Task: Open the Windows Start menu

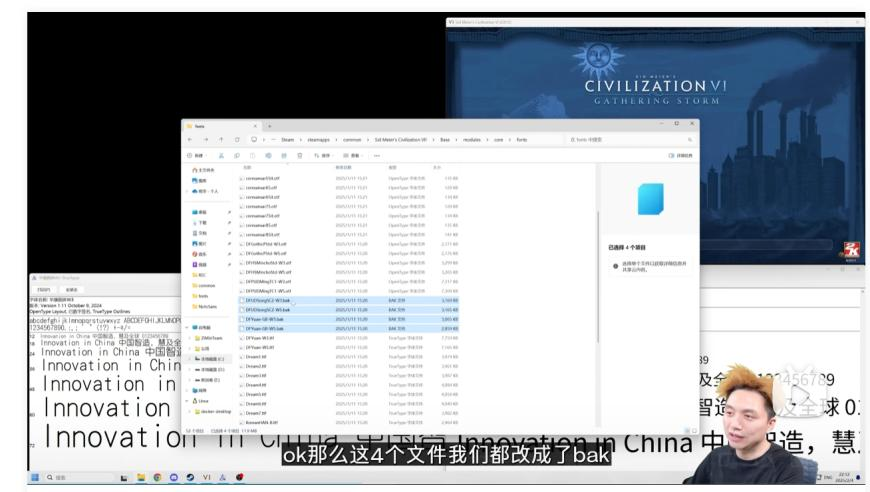Action: (x=35, y=477)
